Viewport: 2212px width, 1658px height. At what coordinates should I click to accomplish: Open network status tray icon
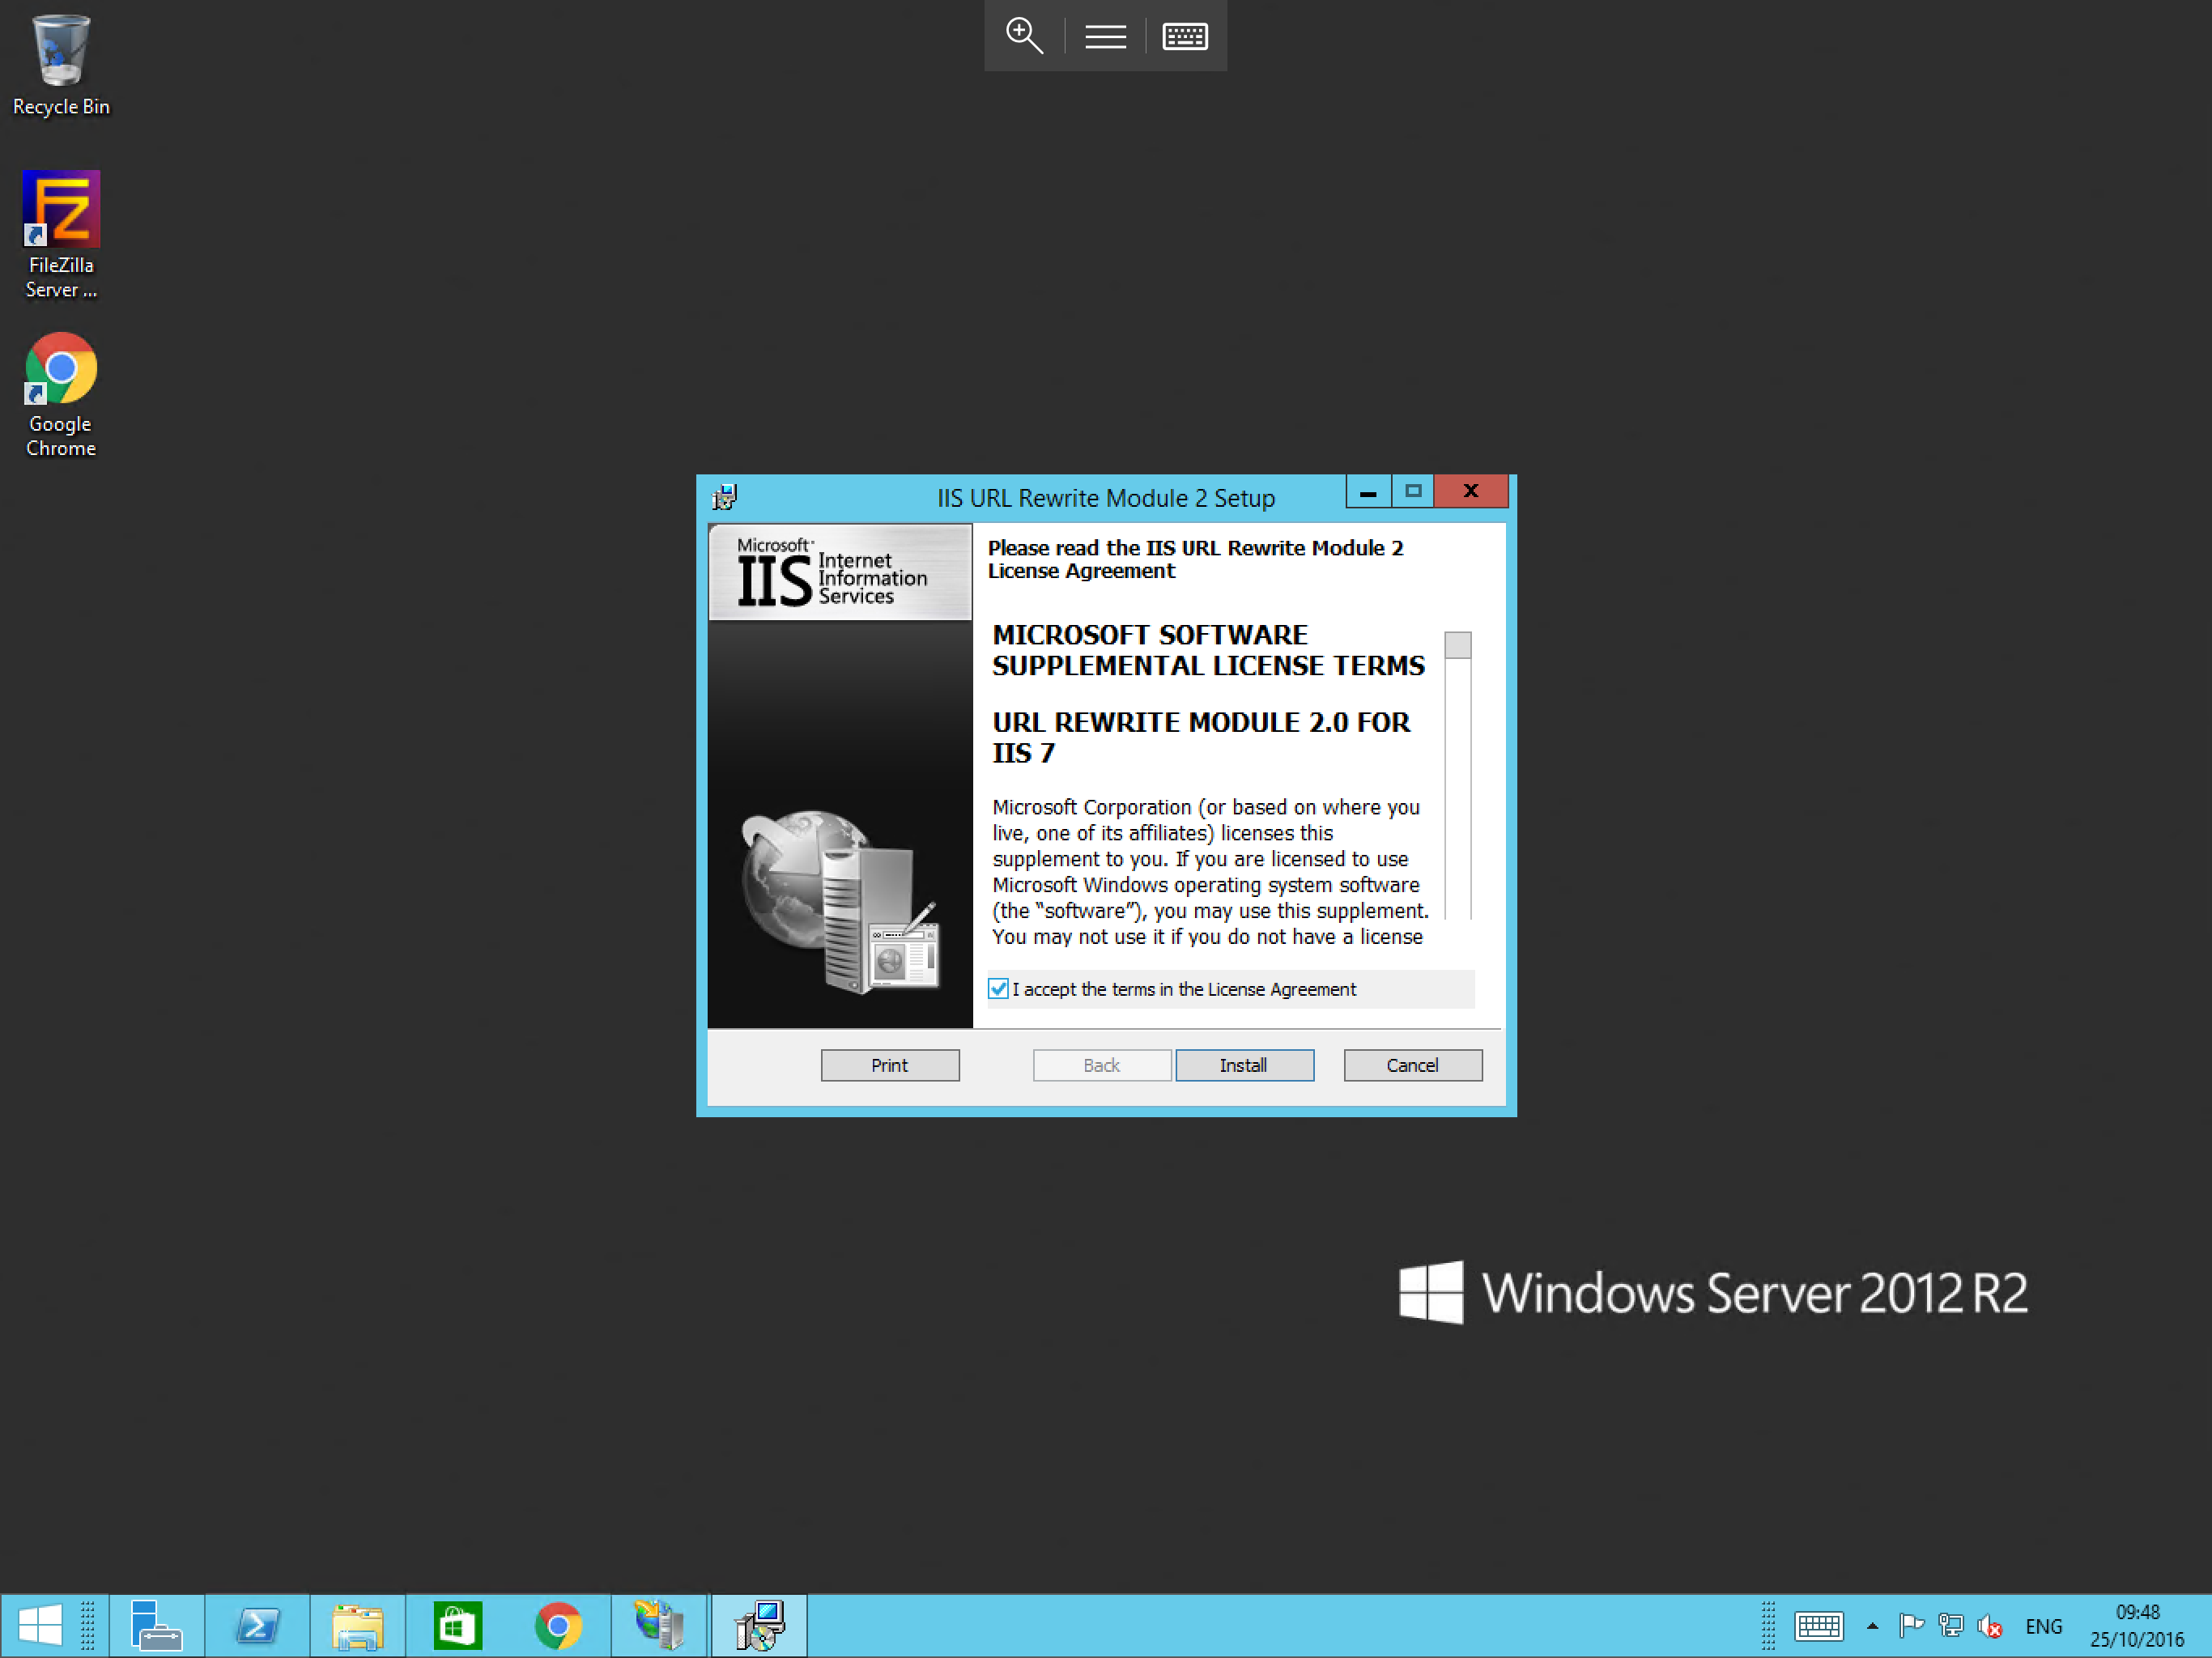pos(1950,1626)
